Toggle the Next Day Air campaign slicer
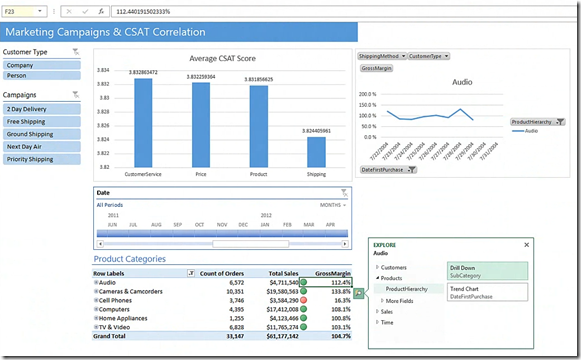The height and width of the screenshot is (360, 581). coord(42,147)
